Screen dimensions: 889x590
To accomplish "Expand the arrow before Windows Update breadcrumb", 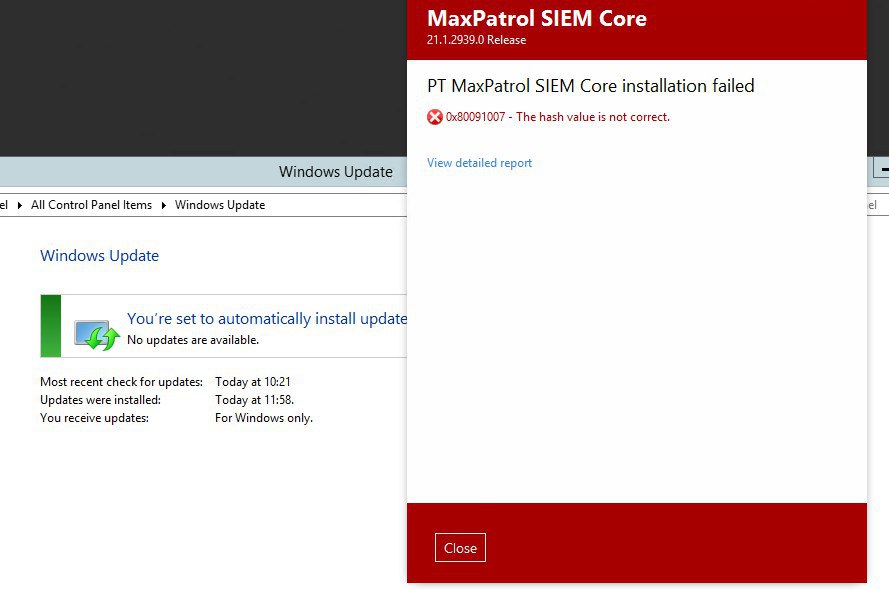I will point(164,205).
